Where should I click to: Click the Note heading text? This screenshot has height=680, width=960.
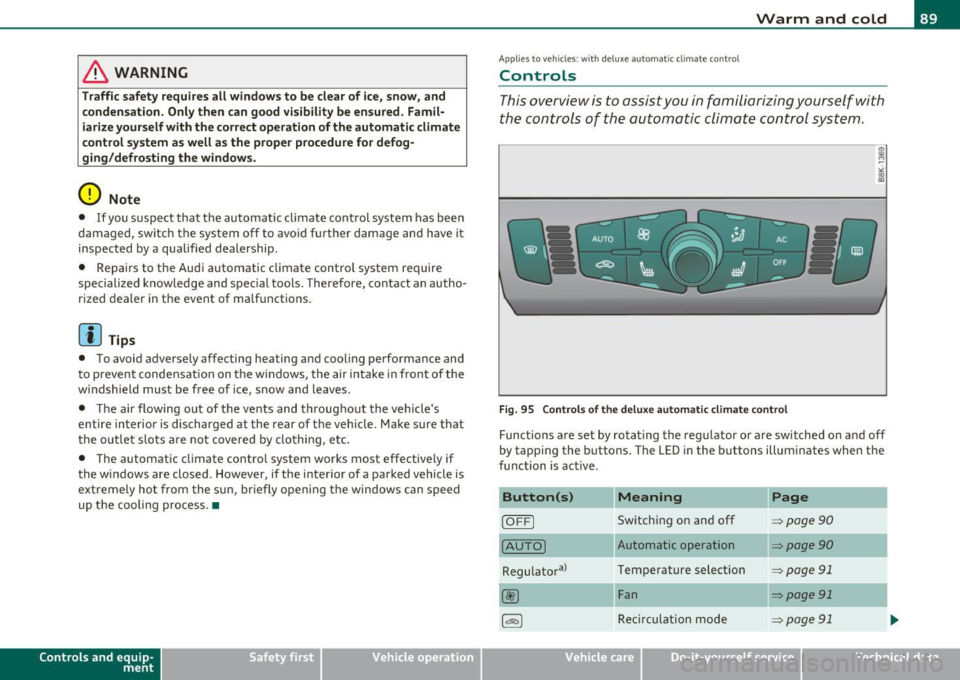124,200
